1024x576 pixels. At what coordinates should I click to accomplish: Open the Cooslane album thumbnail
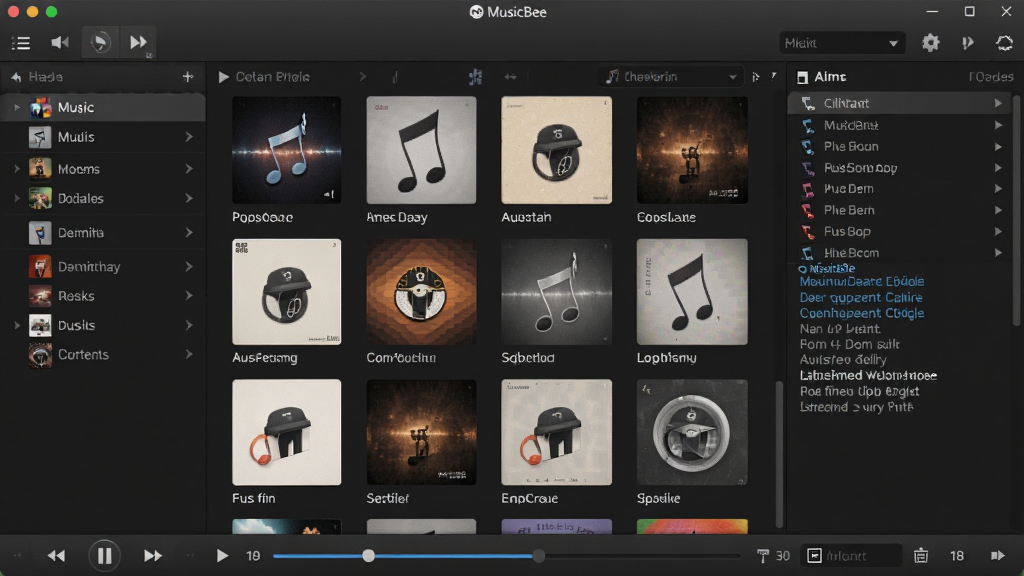pyautogui.click(x=692, y=150)
